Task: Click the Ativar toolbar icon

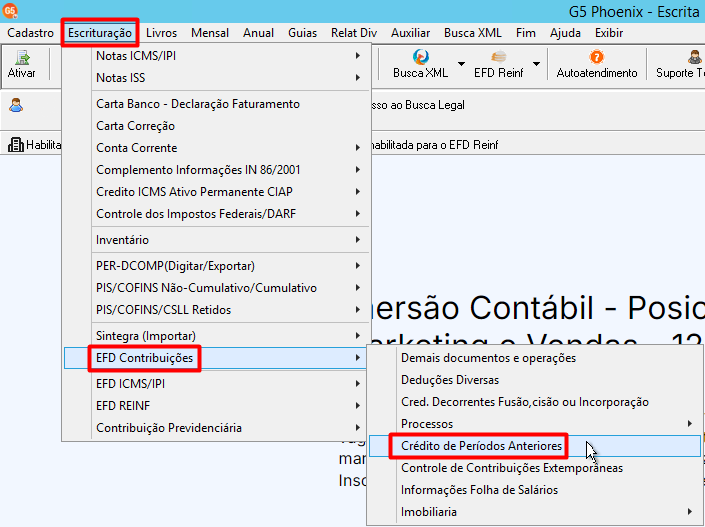Action: pos(22,58)
